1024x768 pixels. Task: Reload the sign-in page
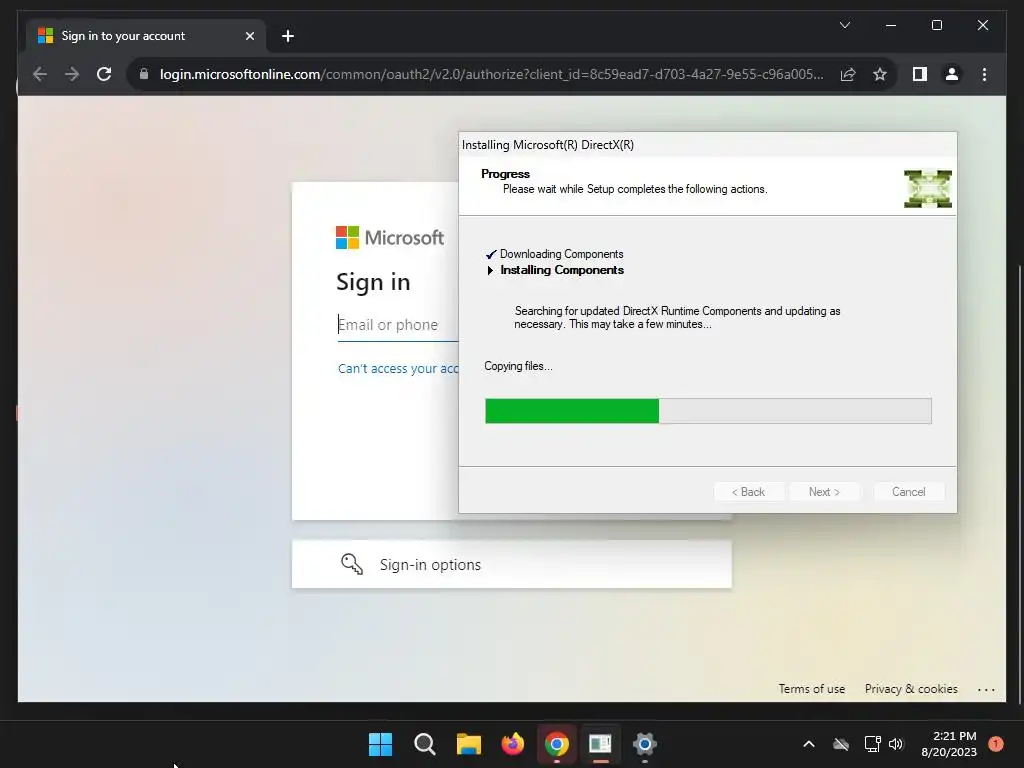[x=104, y=74]
